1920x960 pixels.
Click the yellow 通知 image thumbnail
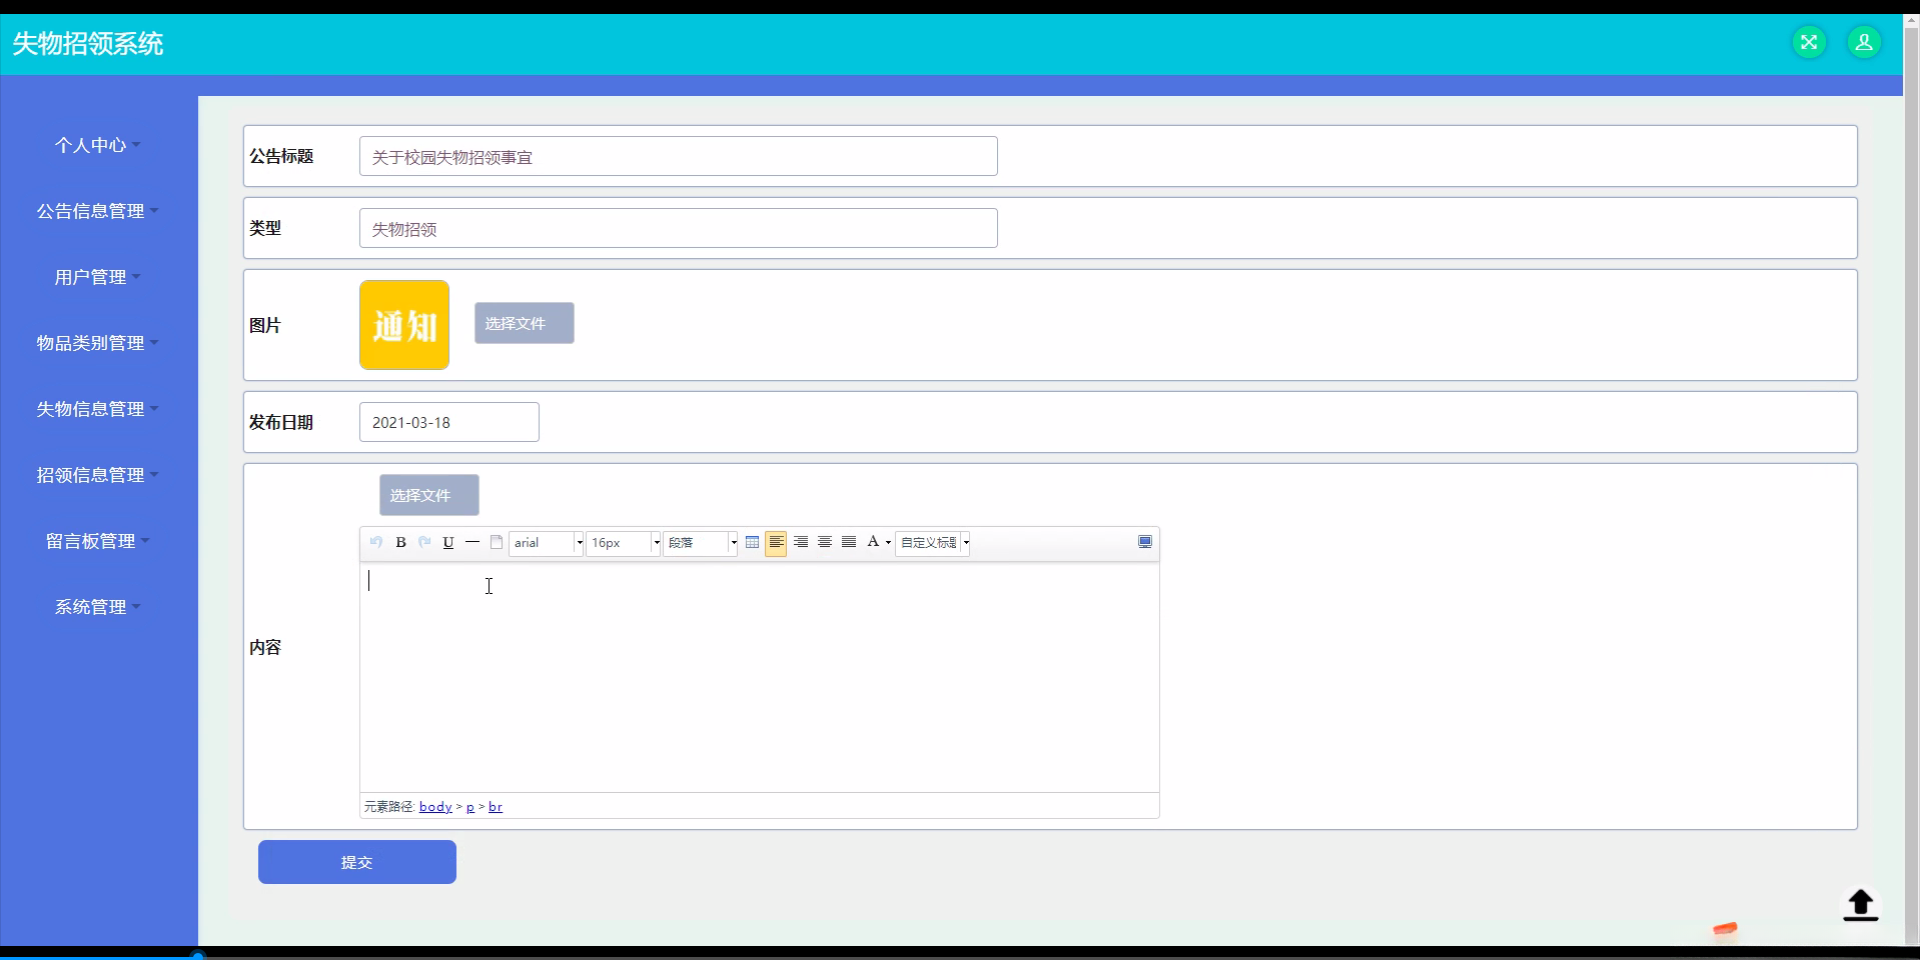(404, 325)
